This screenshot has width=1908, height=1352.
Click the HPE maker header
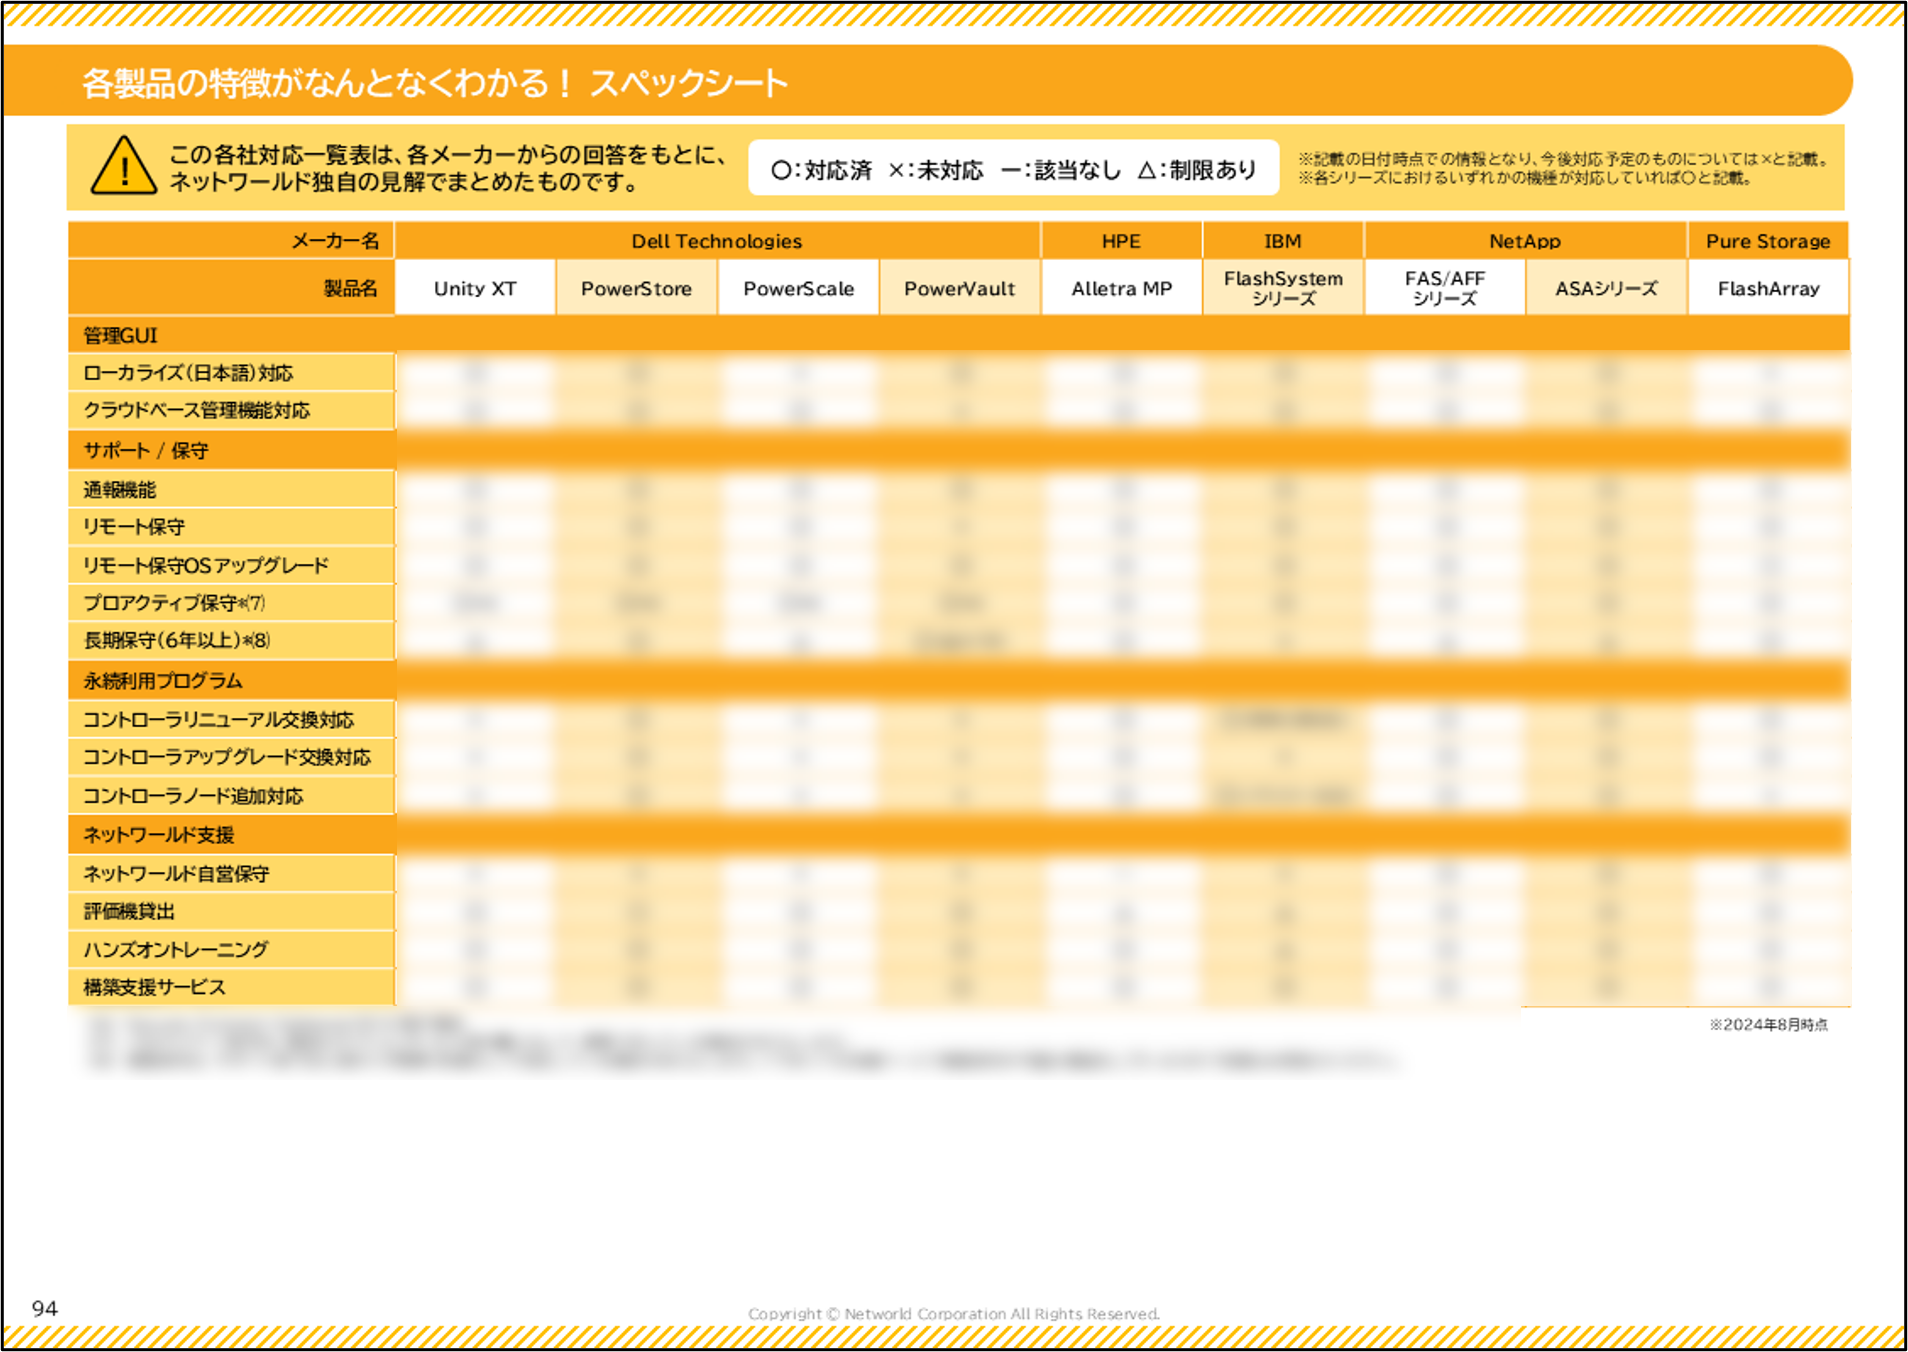pyautogui.click(x=1121, y=241)
